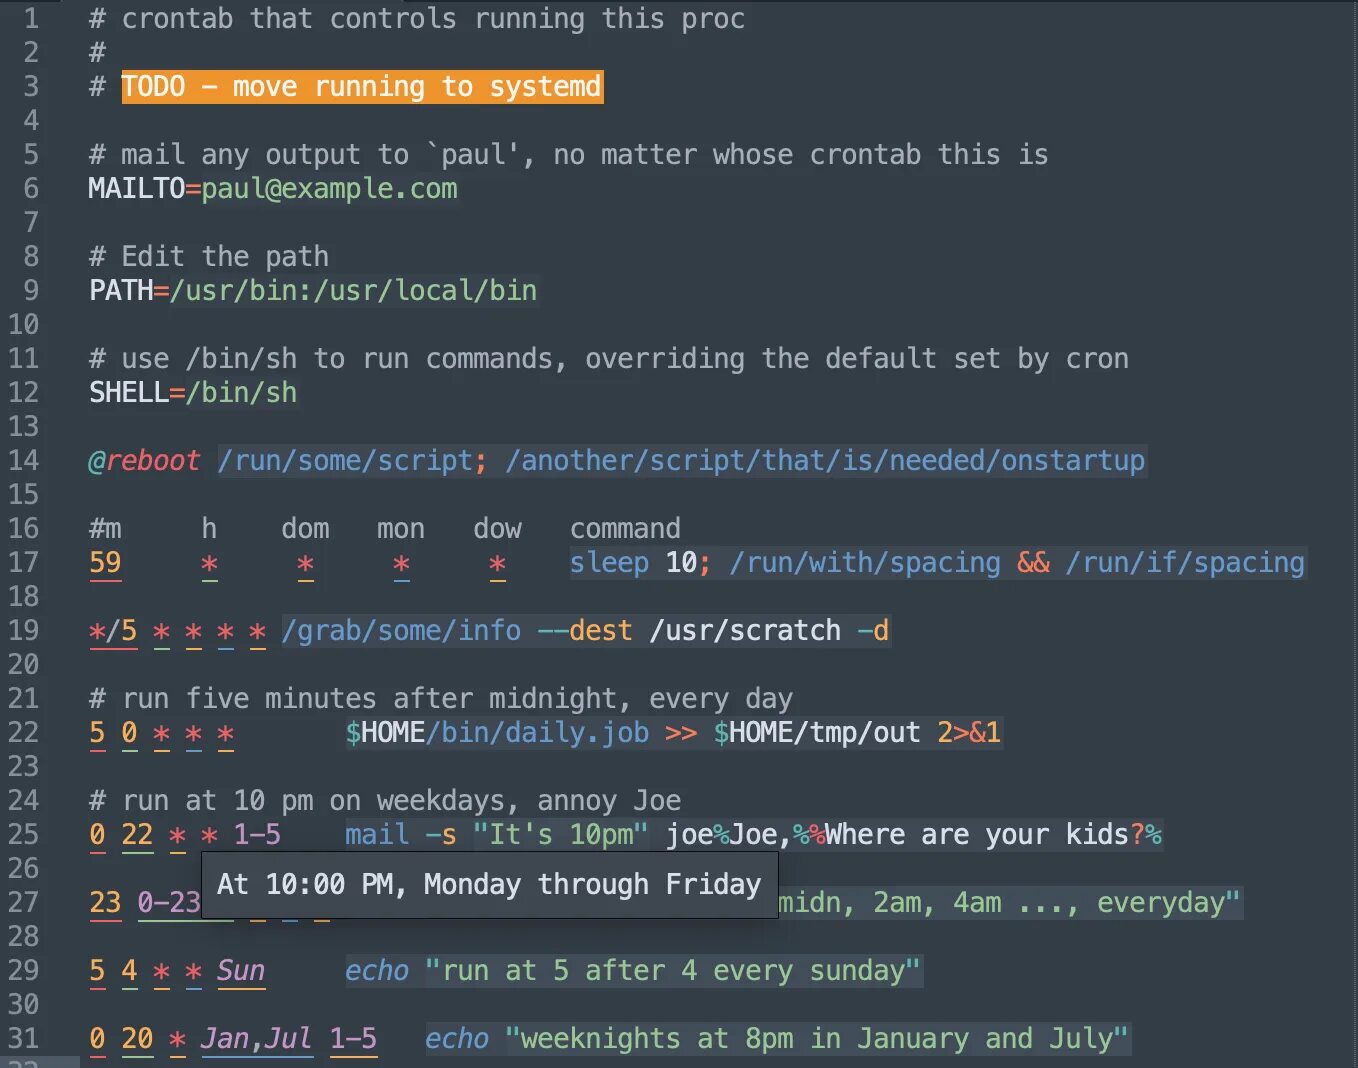Viewport: 1358px width, 1068px height.
Task: Click the "It's 10pm" string
Action: pyautogui.click(x=561, y=835)
